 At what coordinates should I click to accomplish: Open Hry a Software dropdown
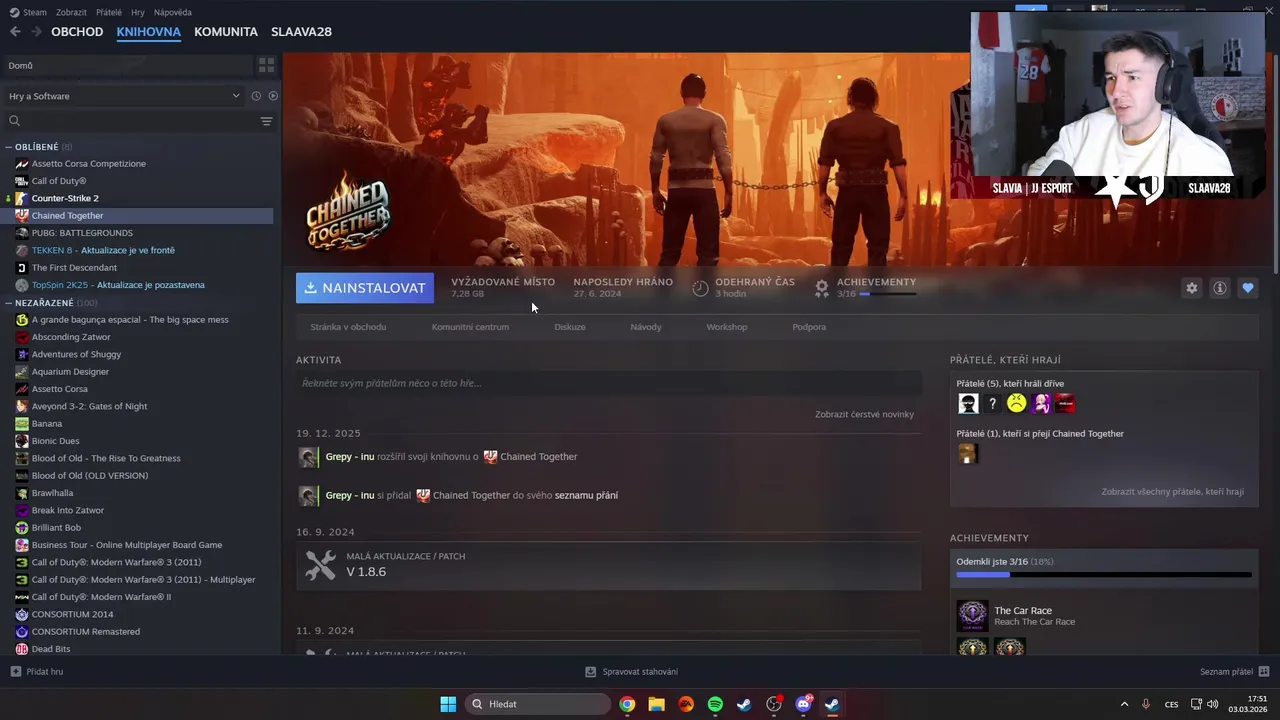click(x=124, y=96)
